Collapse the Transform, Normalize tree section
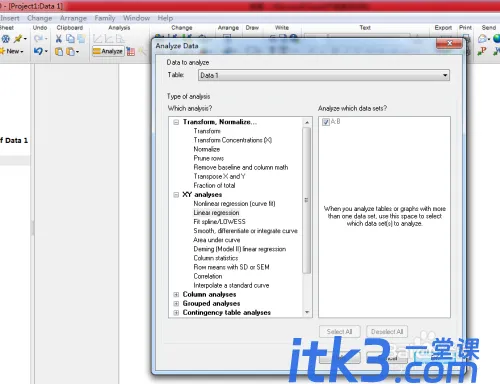 176,122
